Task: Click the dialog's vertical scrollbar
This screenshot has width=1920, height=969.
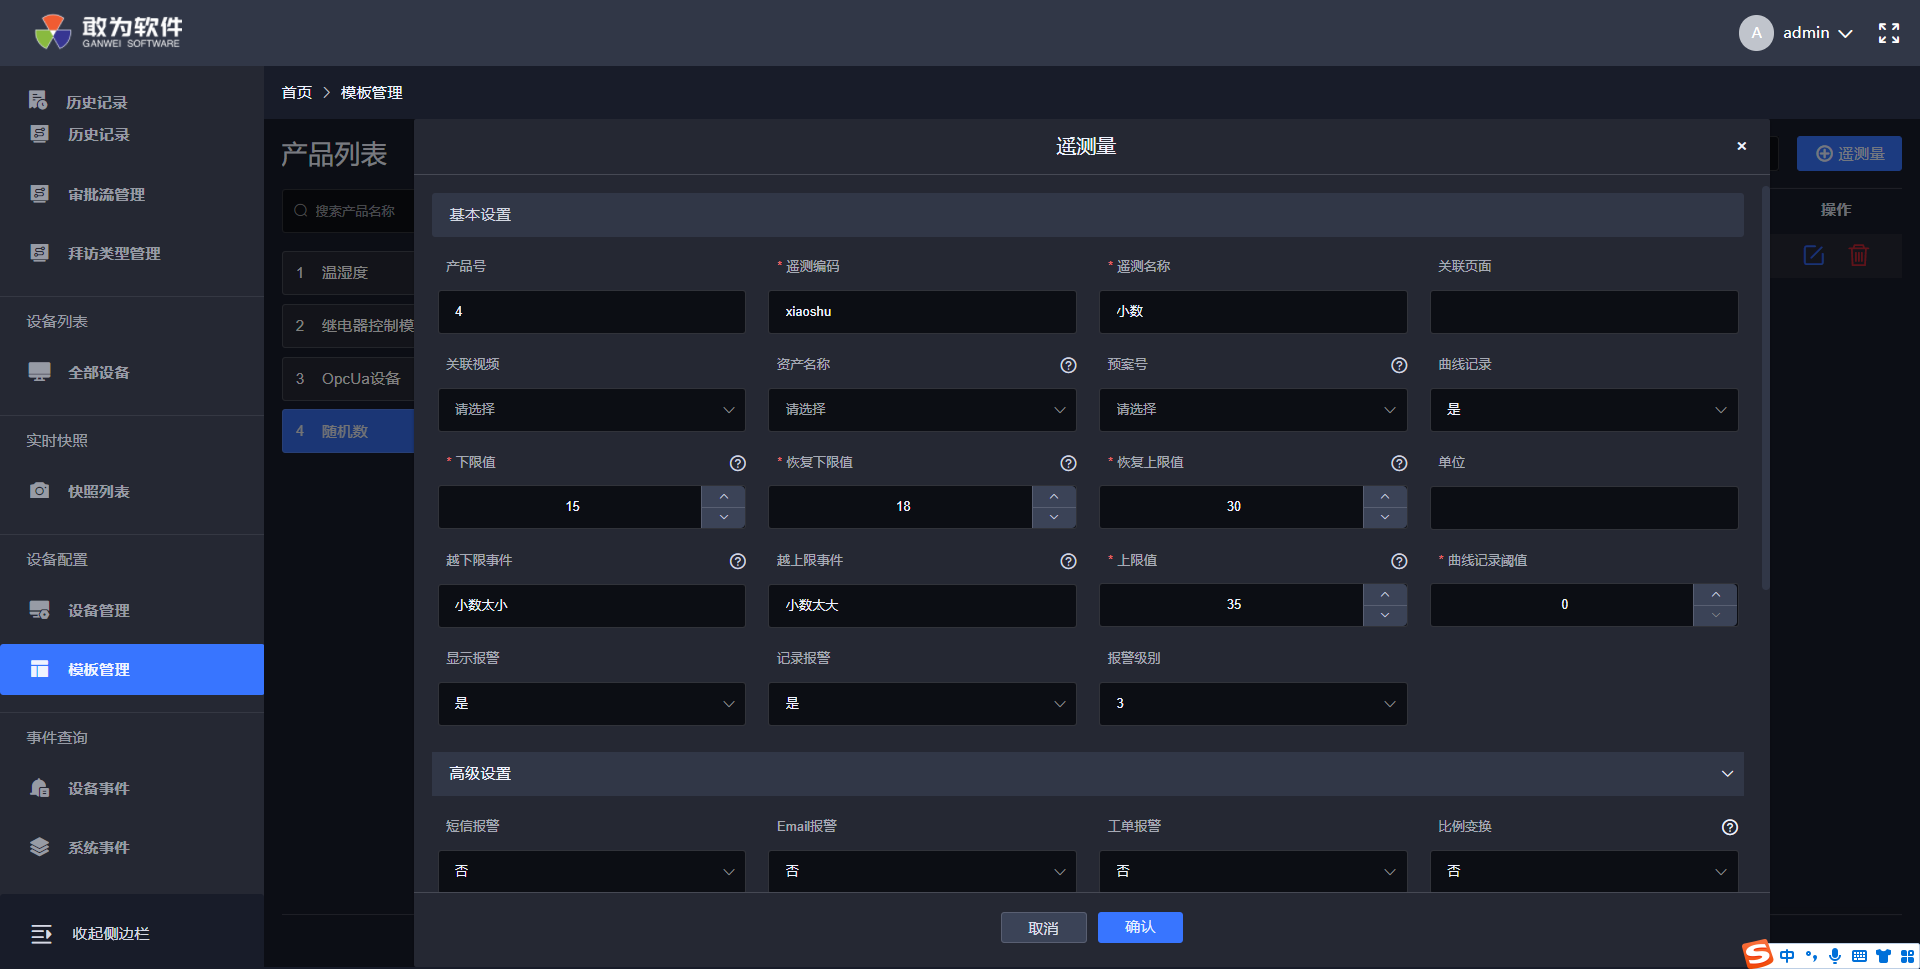Action: (x=1765, y=390)
